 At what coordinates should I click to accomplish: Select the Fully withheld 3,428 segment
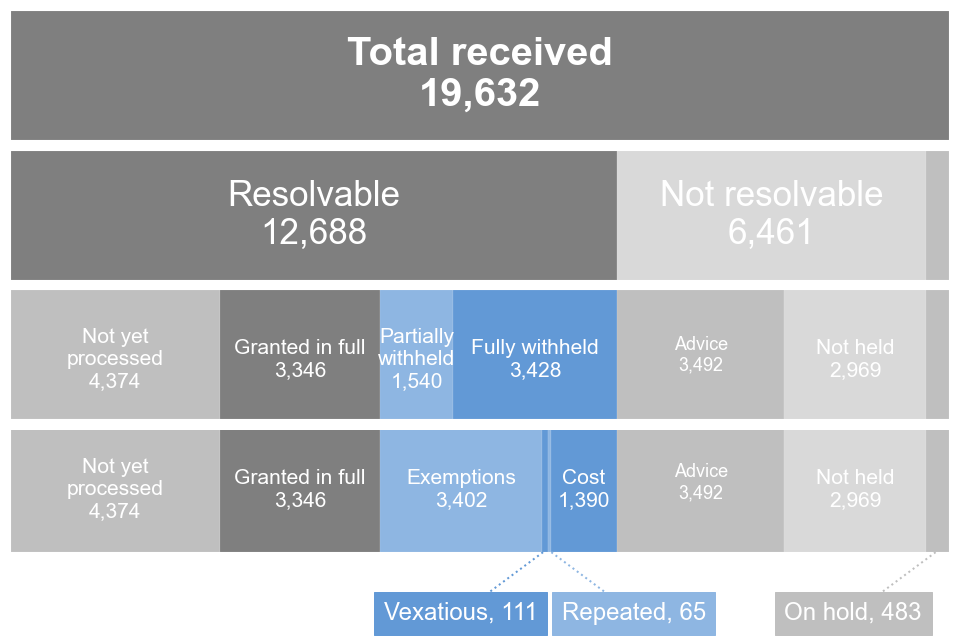(x=535, y=355)
